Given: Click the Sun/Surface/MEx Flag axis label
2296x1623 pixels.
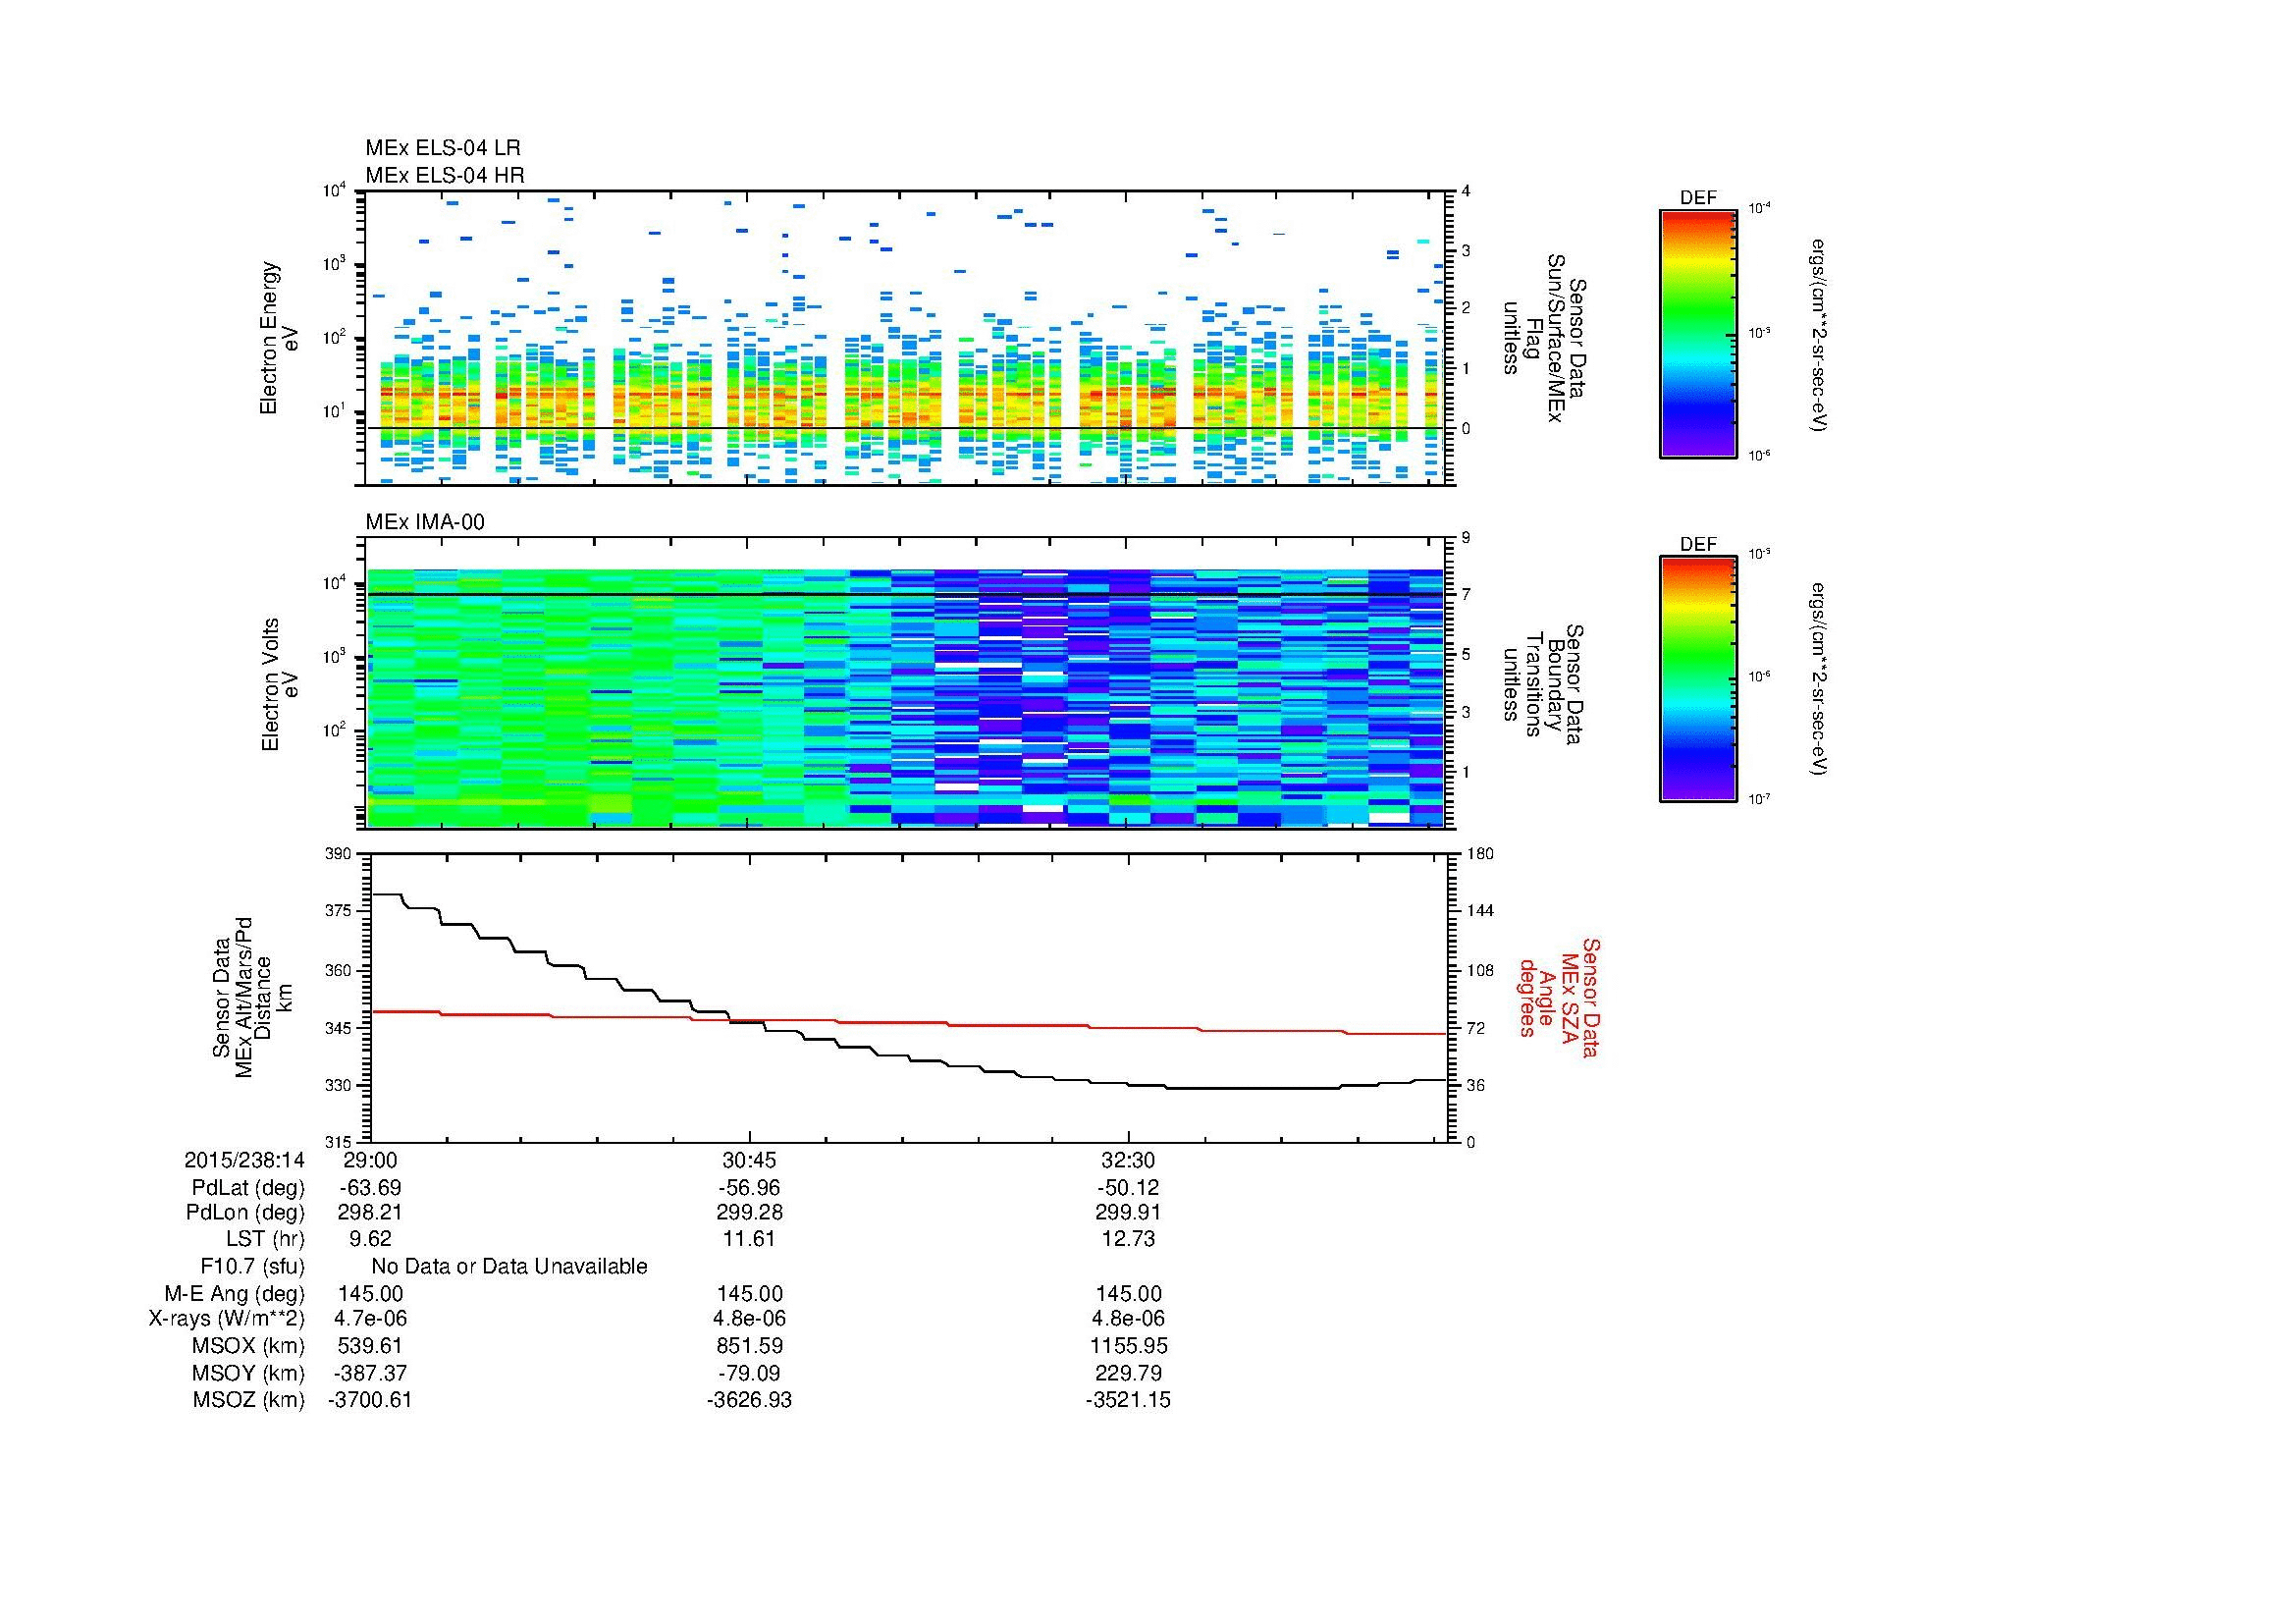Looking at the screenshot, I should click(1544, 338).
